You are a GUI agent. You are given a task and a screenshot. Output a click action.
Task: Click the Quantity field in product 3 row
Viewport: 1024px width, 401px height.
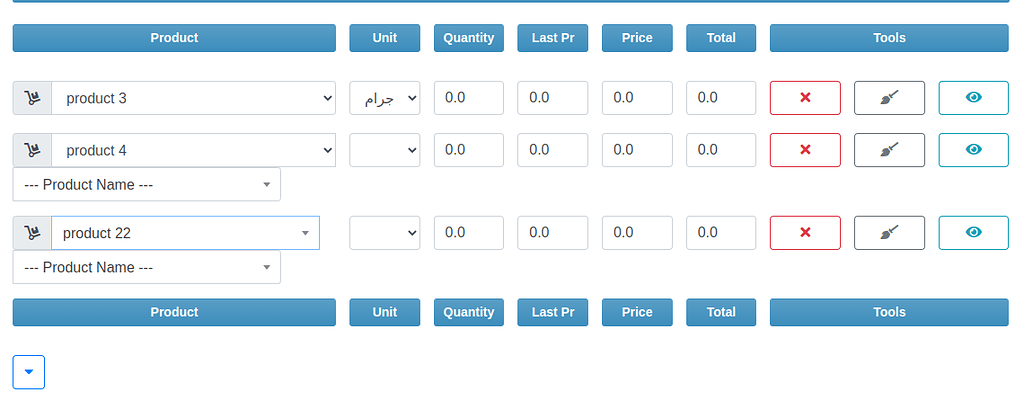(x=469, y=98)
